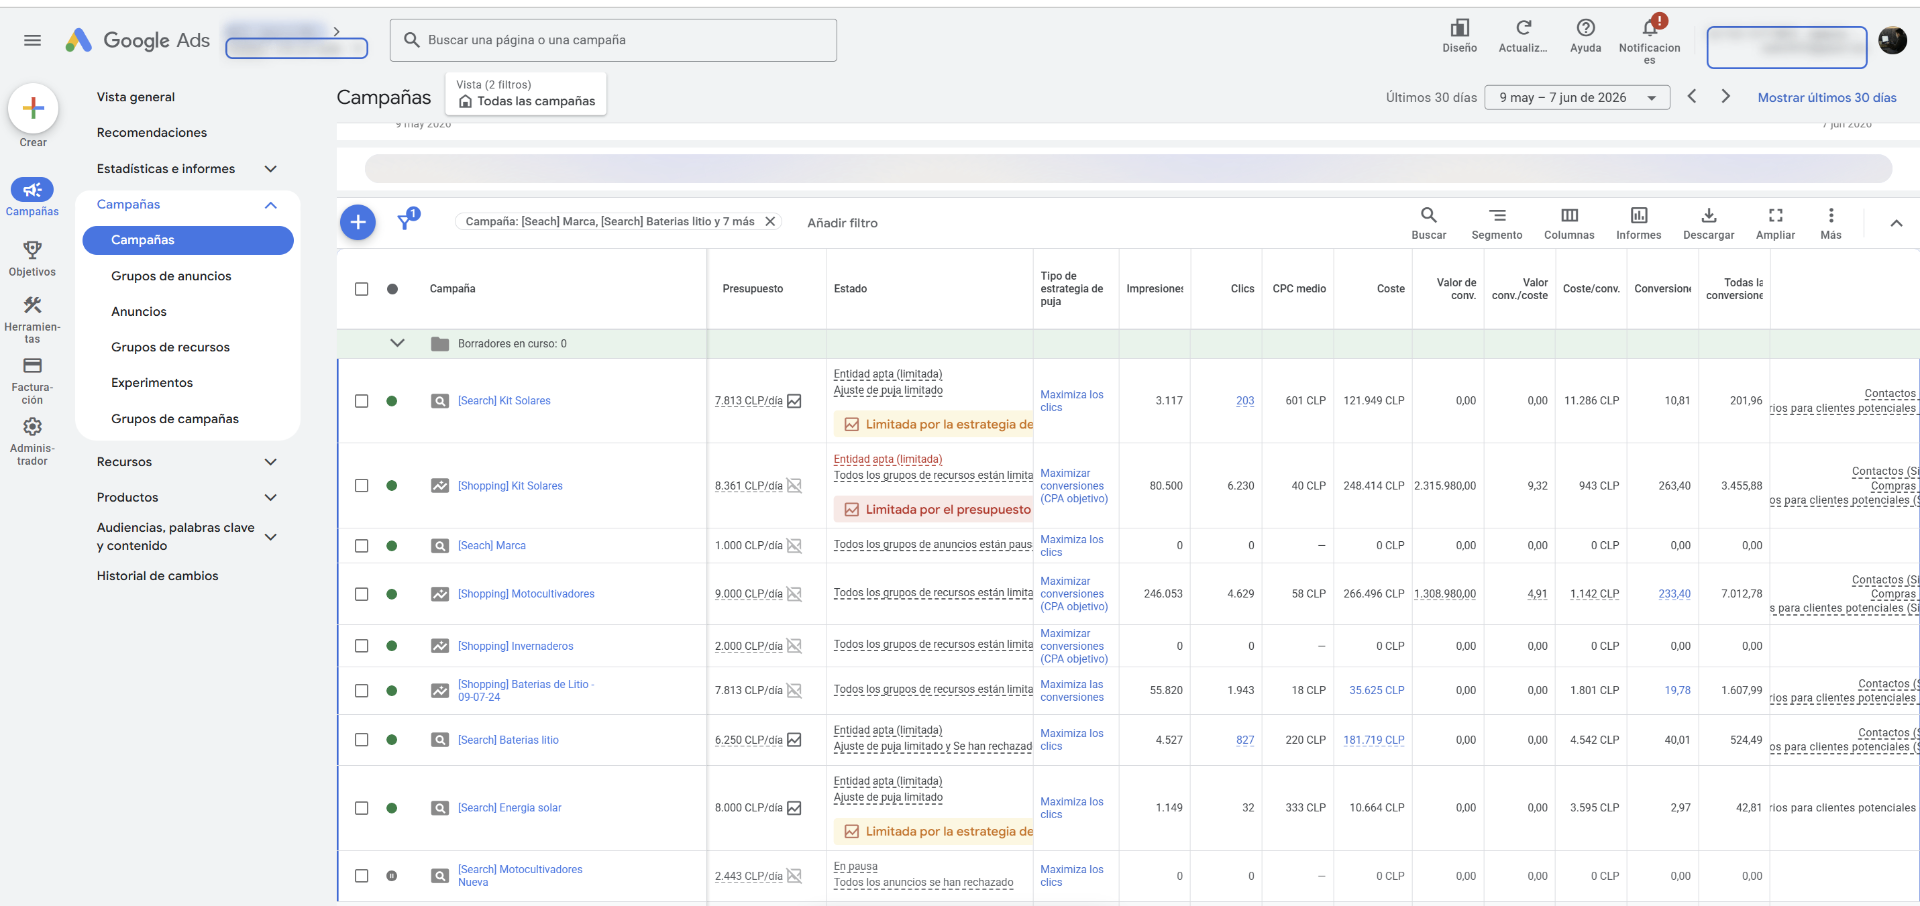1920x906 pixels.
Task: Open Grupos de anuncios menu item
Action: 171,276
